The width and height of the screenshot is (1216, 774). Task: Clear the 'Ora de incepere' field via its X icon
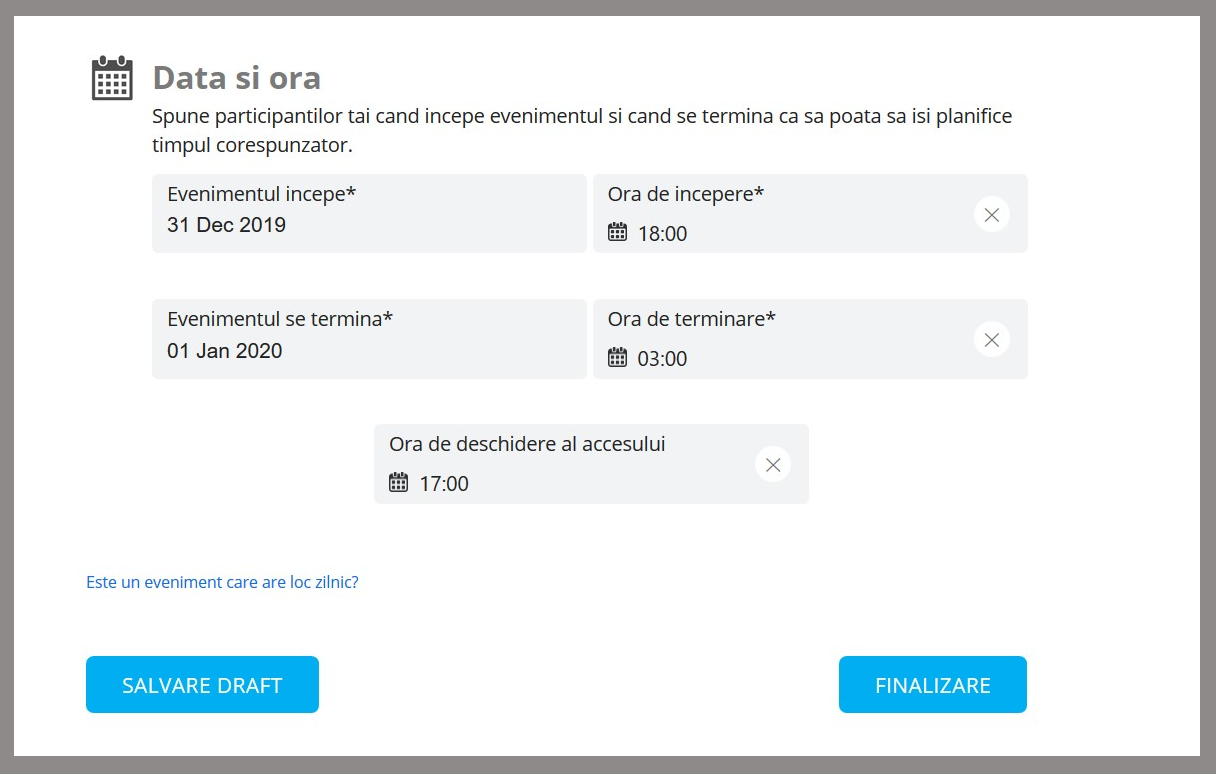(x=991, y=214)
